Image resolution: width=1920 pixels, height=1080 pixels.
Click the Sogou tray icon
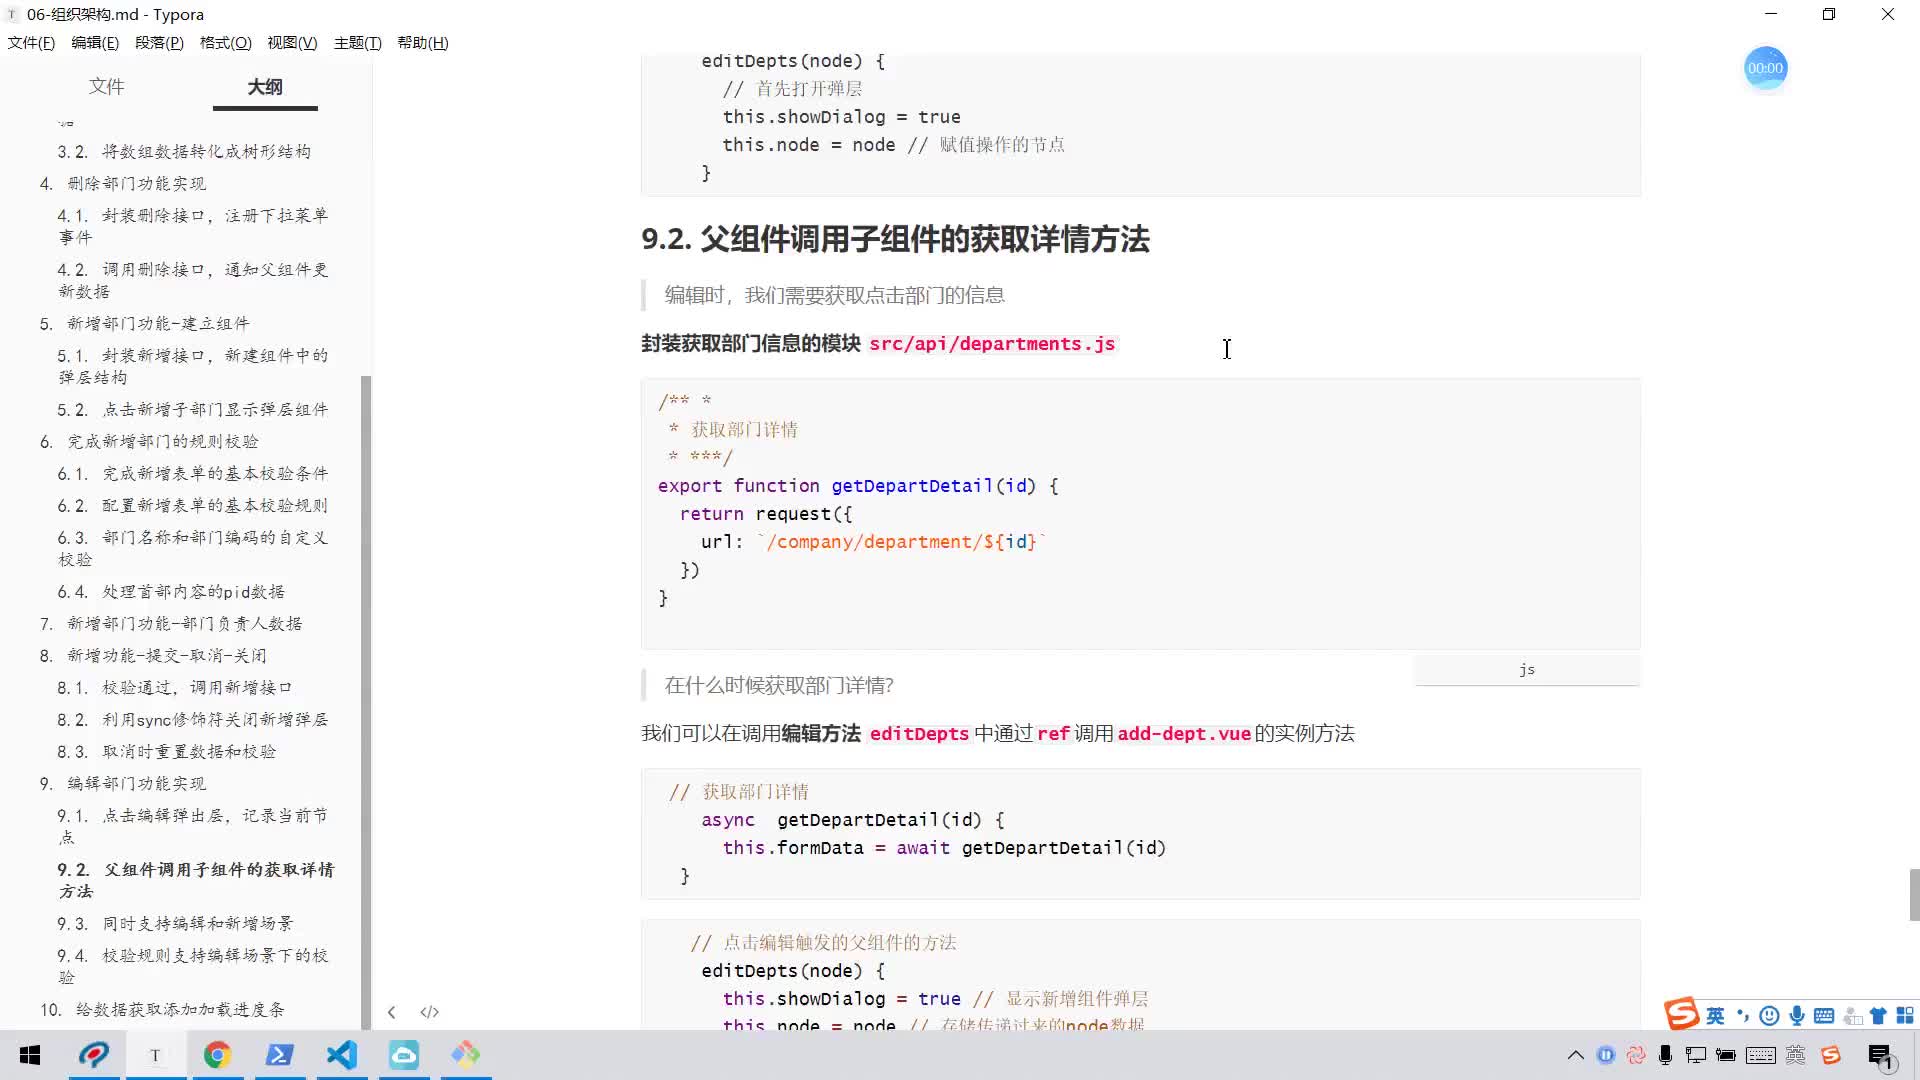pyautogui.click(x=1831, y=1055)
